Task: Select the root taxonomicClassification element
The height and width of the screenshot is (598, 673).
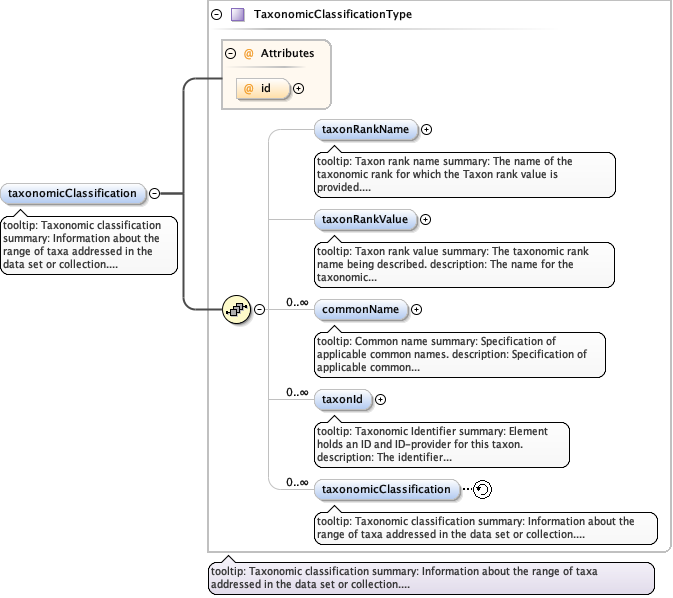Action: (x=73, y=193)
